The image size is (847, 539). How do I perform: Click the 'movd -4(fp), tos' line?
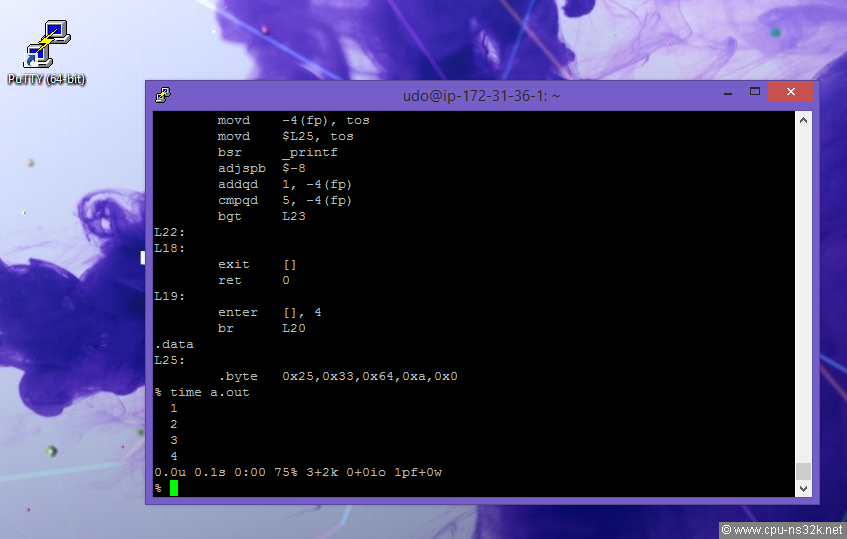tap(293, 120)
